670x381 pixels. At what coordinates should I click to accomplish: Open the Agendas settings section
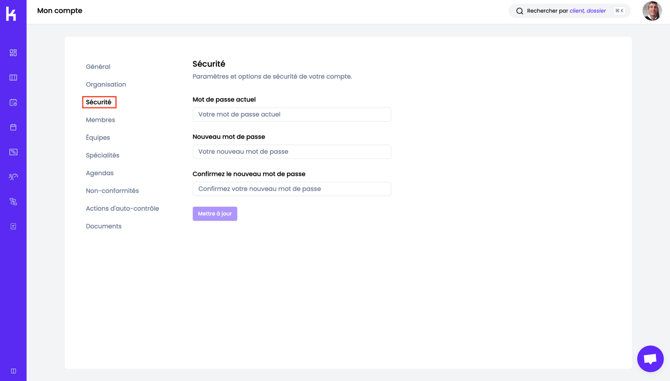pyautogui.click(x=100, y=173)
